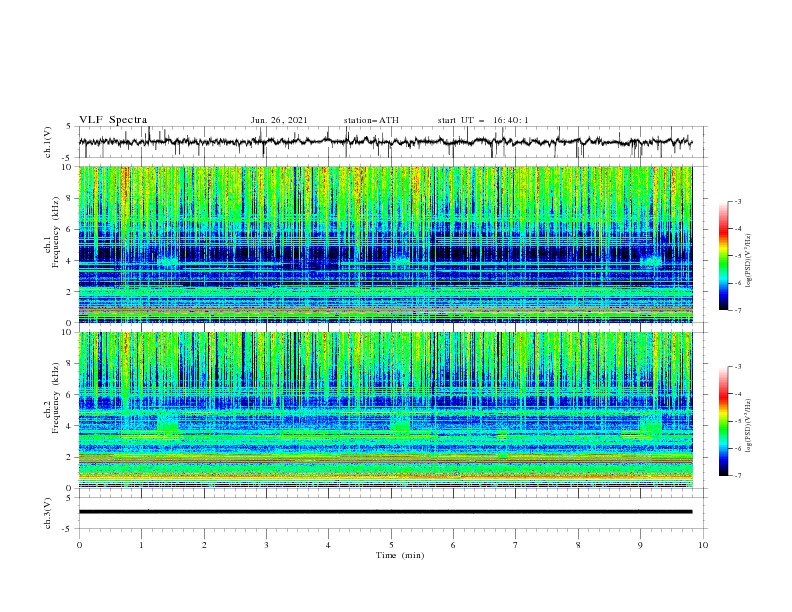Image resolution: width=792 pixels, height=612 pixels.
Task: Click the '-7' value on ch.2 colorbar
Action: (x=736, y=476)
